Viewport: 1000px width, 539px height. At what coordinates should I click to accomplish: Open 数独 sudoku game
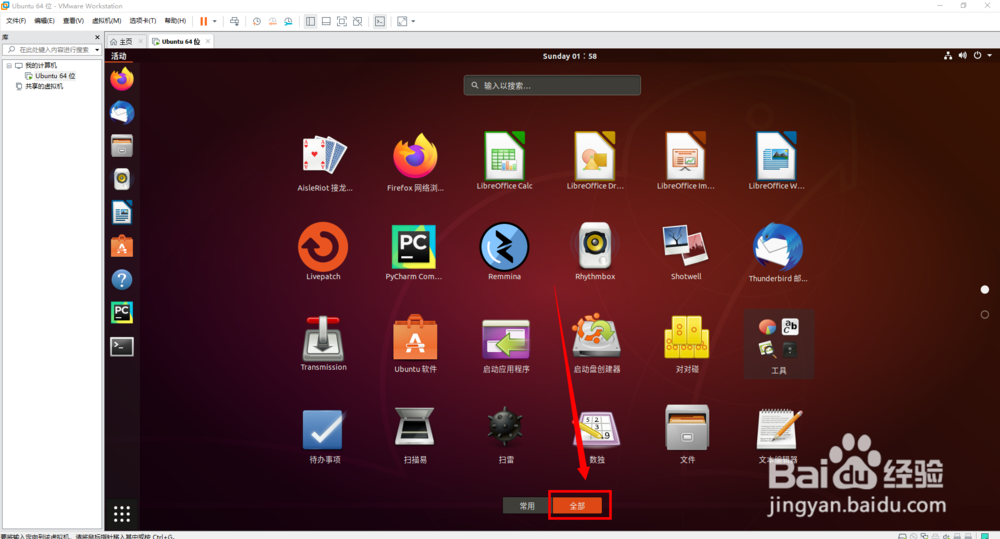click(x=596, y=436)
